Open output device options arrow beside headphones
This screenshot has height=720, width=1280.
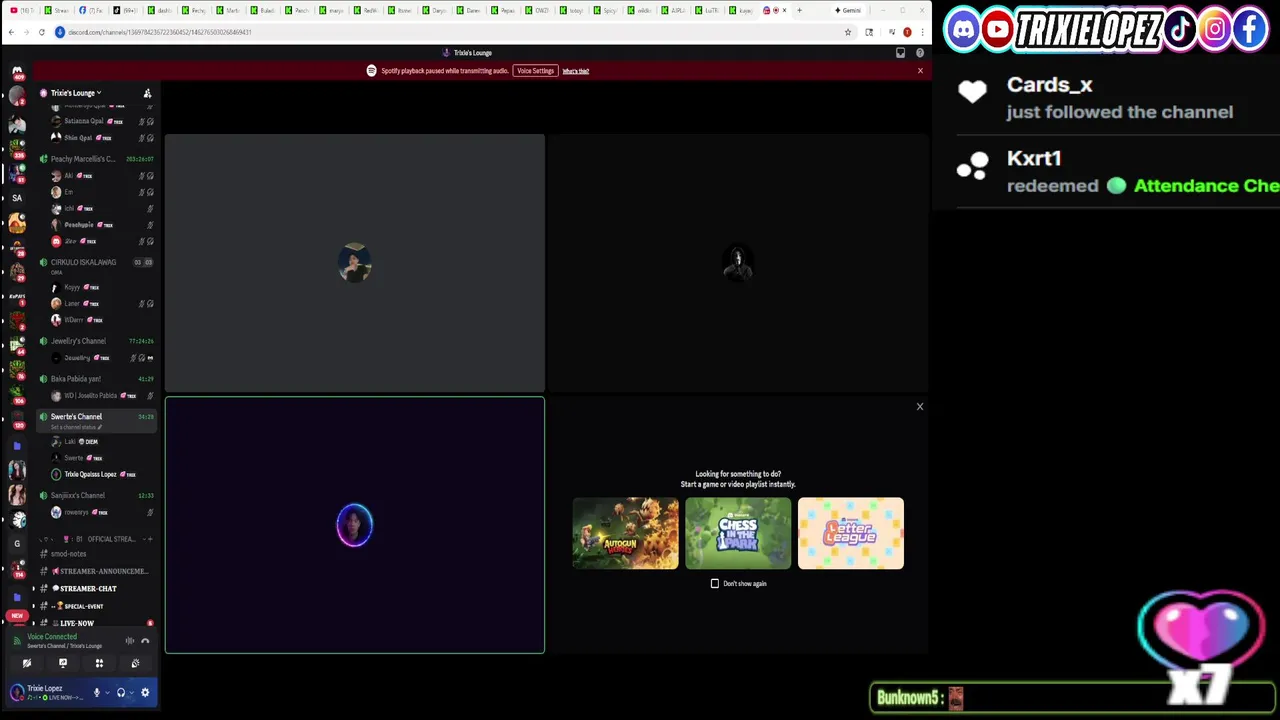click(131, 692)
